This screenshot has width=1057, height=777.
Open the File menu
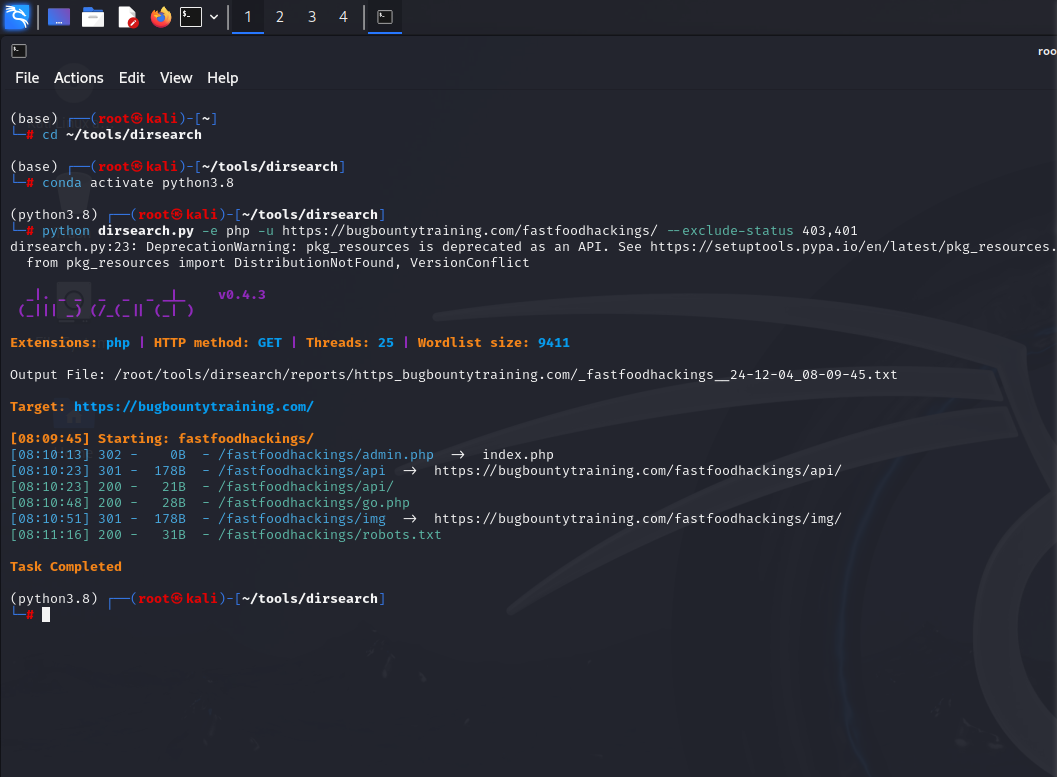[x=27, y=78]
